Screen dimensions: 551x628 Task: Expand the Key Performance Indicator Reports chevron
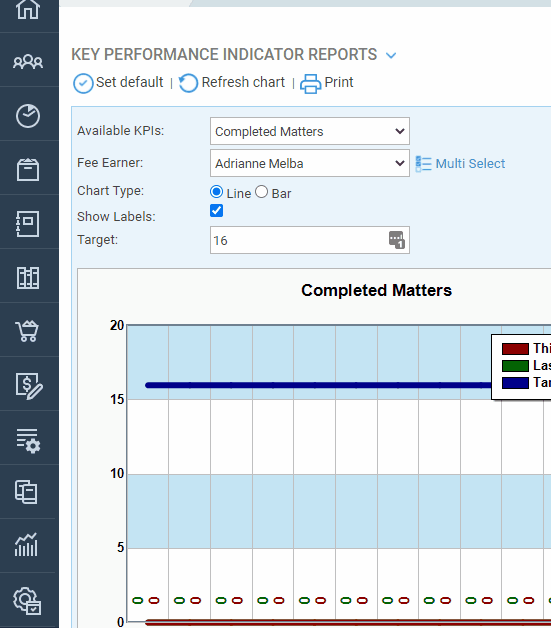pyautogui.click(x=391, y=55)
